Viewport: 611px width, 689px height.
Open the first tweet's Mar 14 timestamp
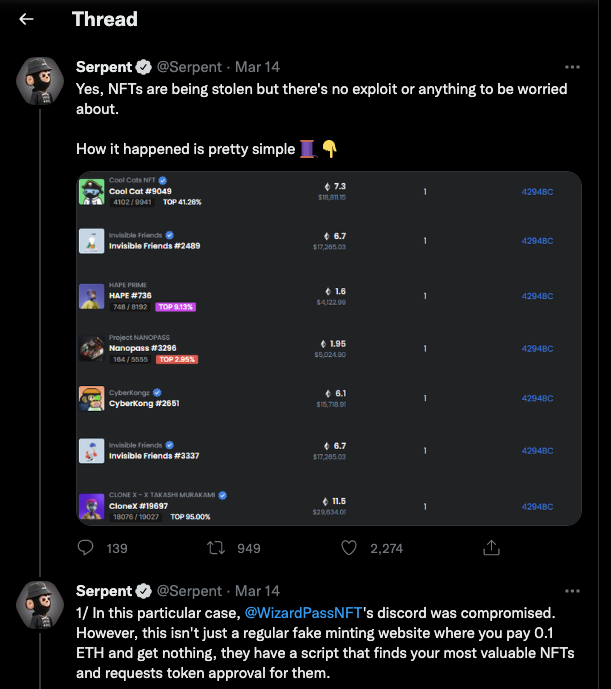257,67
